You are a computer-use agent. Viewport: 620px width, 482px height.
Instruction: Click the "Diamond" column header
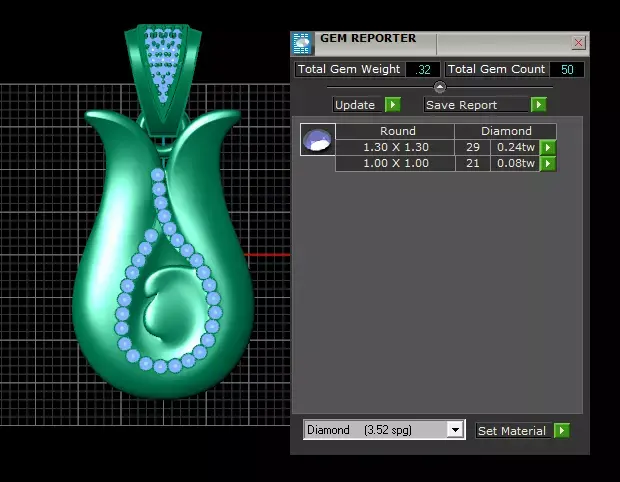506,131
